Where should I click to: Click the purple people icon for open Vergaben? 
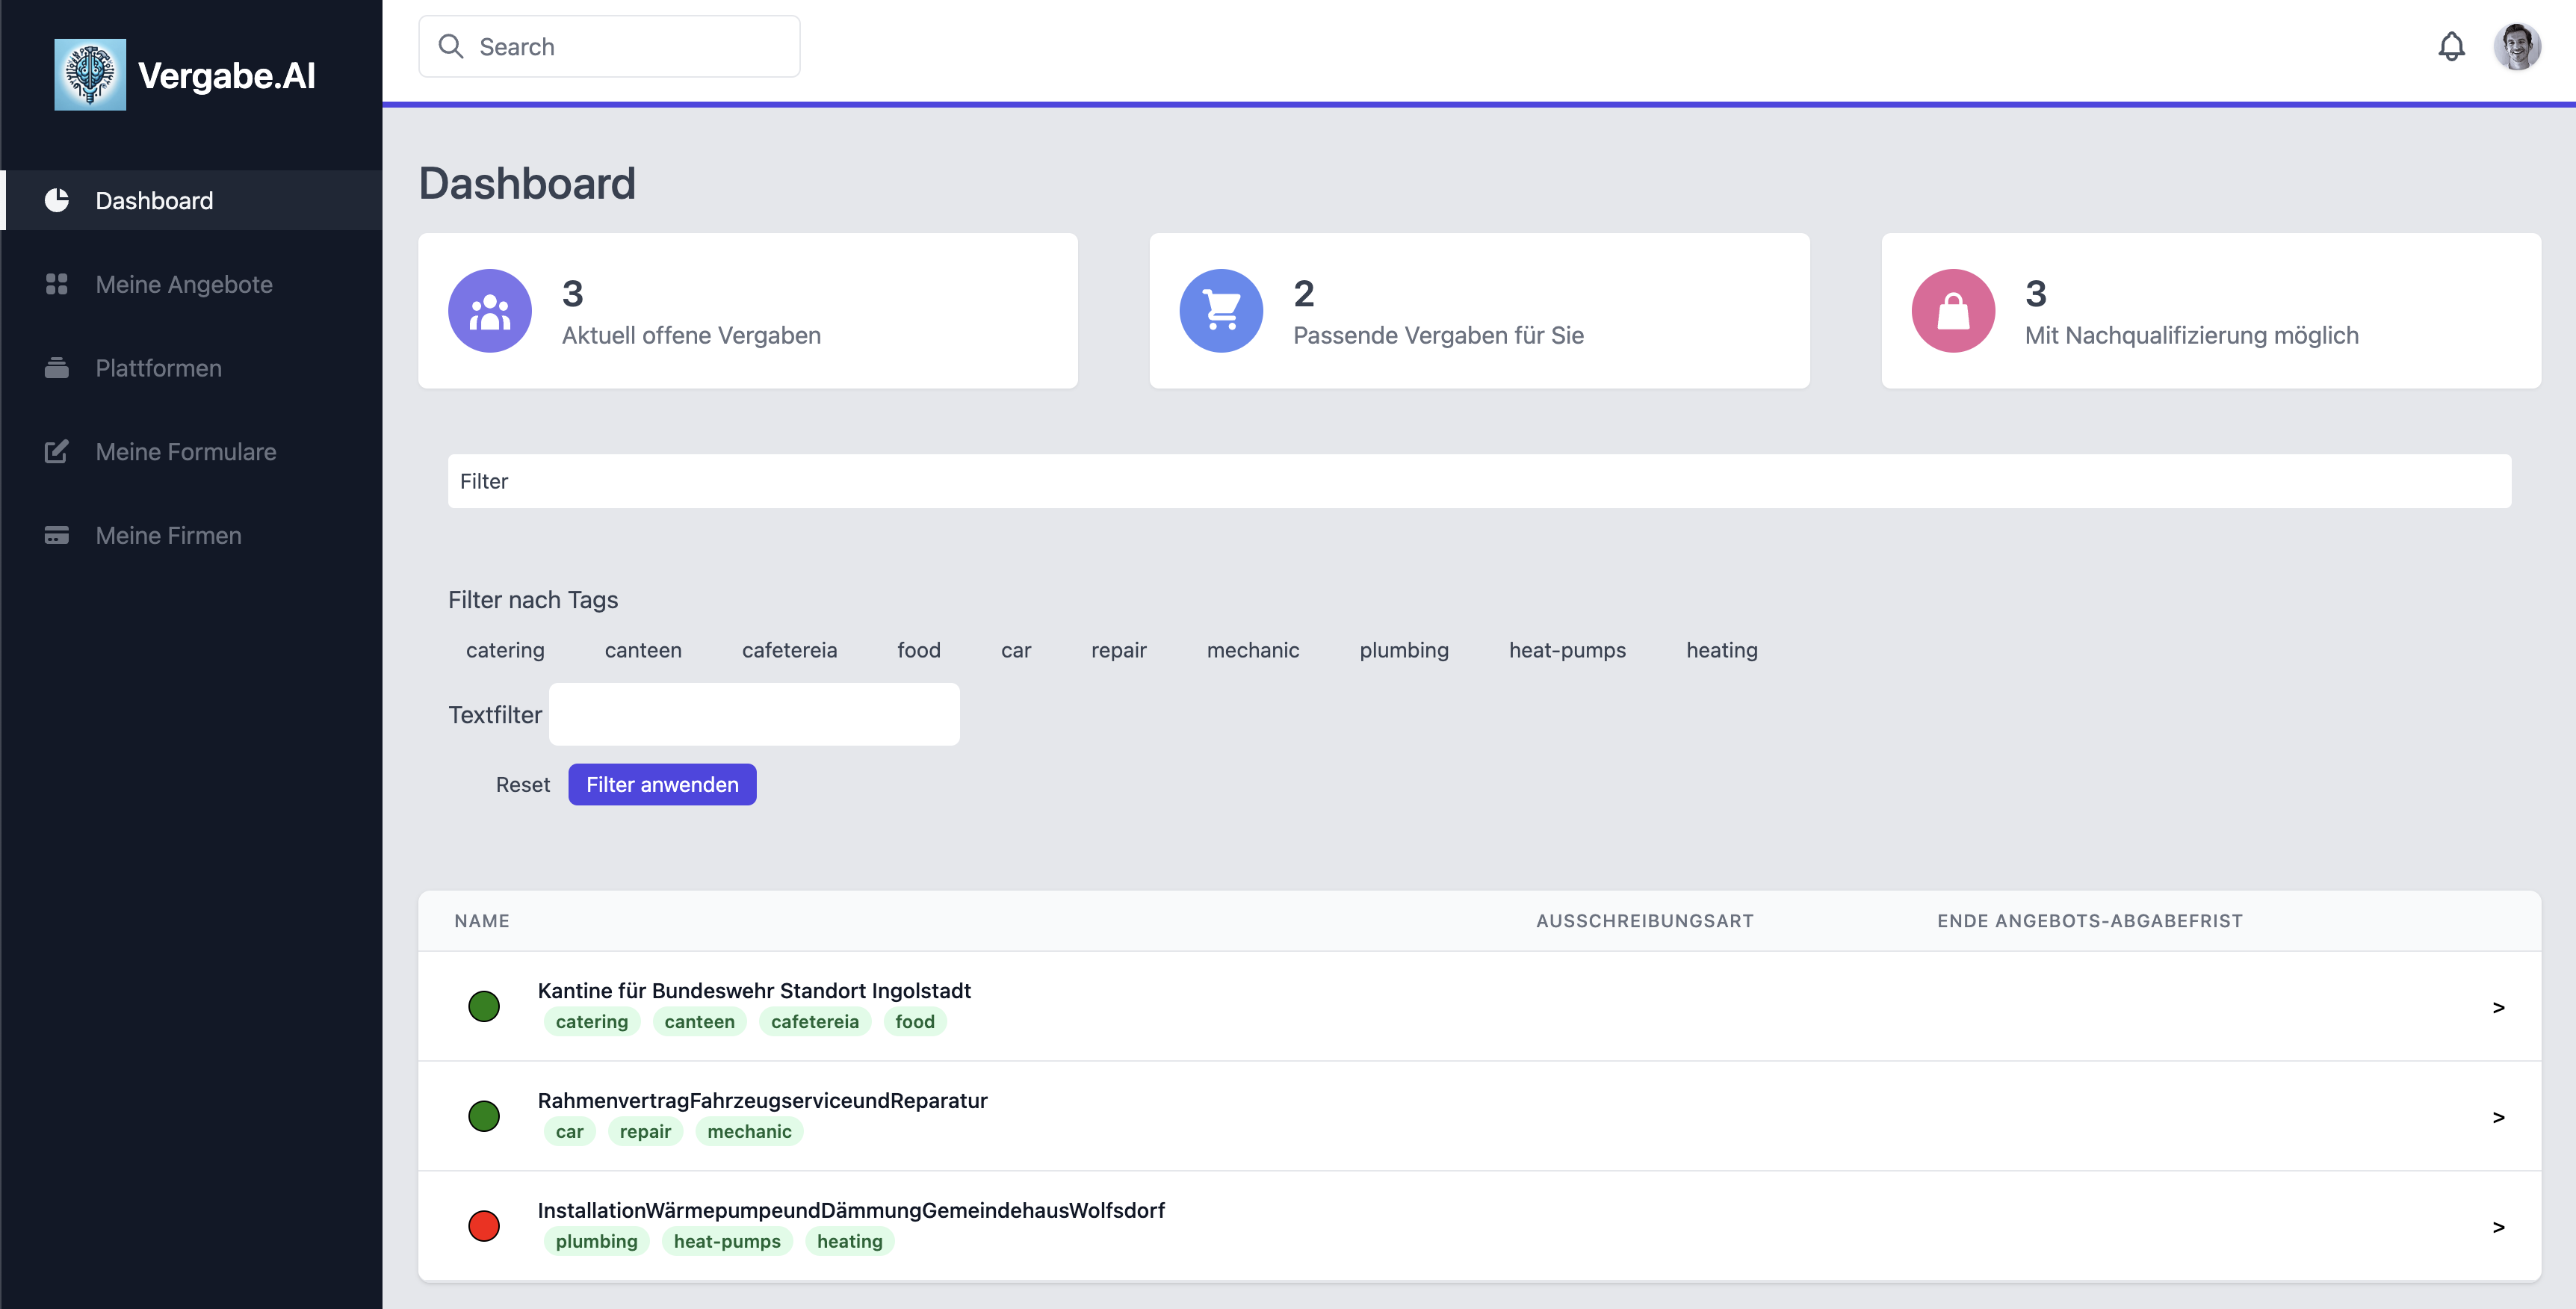pyautogui.click(x=490, y=311)
